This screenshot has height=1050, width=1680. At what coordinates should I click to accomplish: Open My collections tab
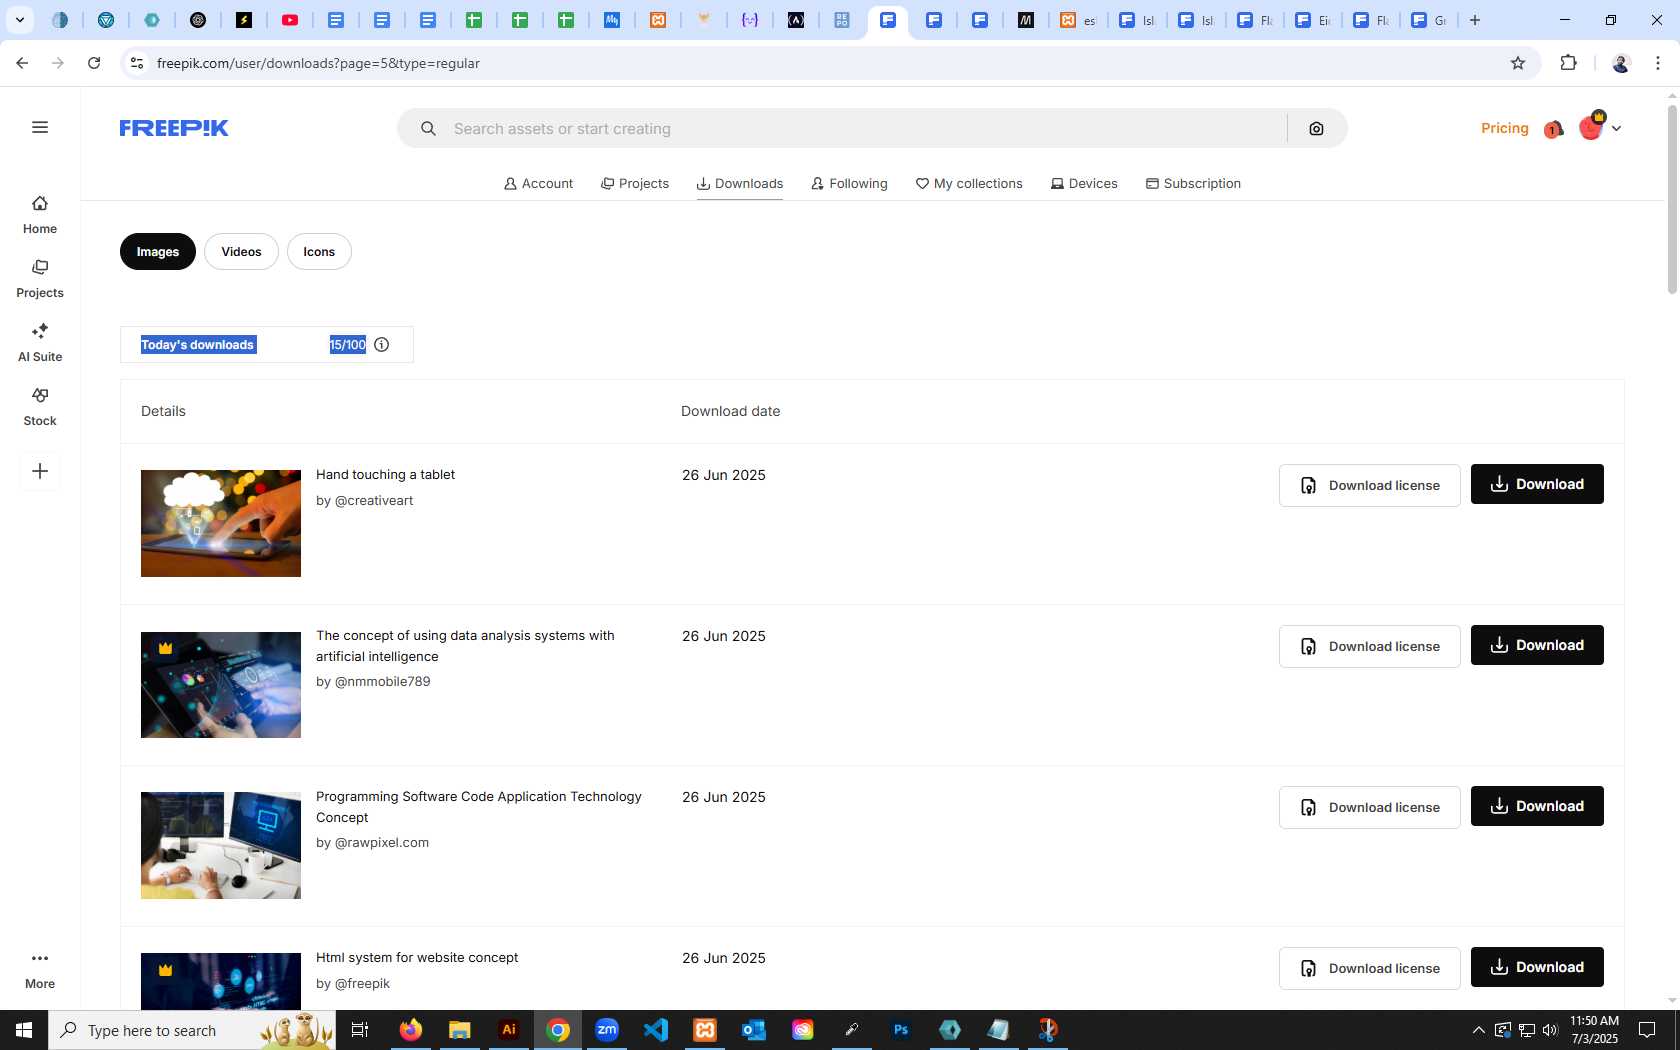(969, 184)
